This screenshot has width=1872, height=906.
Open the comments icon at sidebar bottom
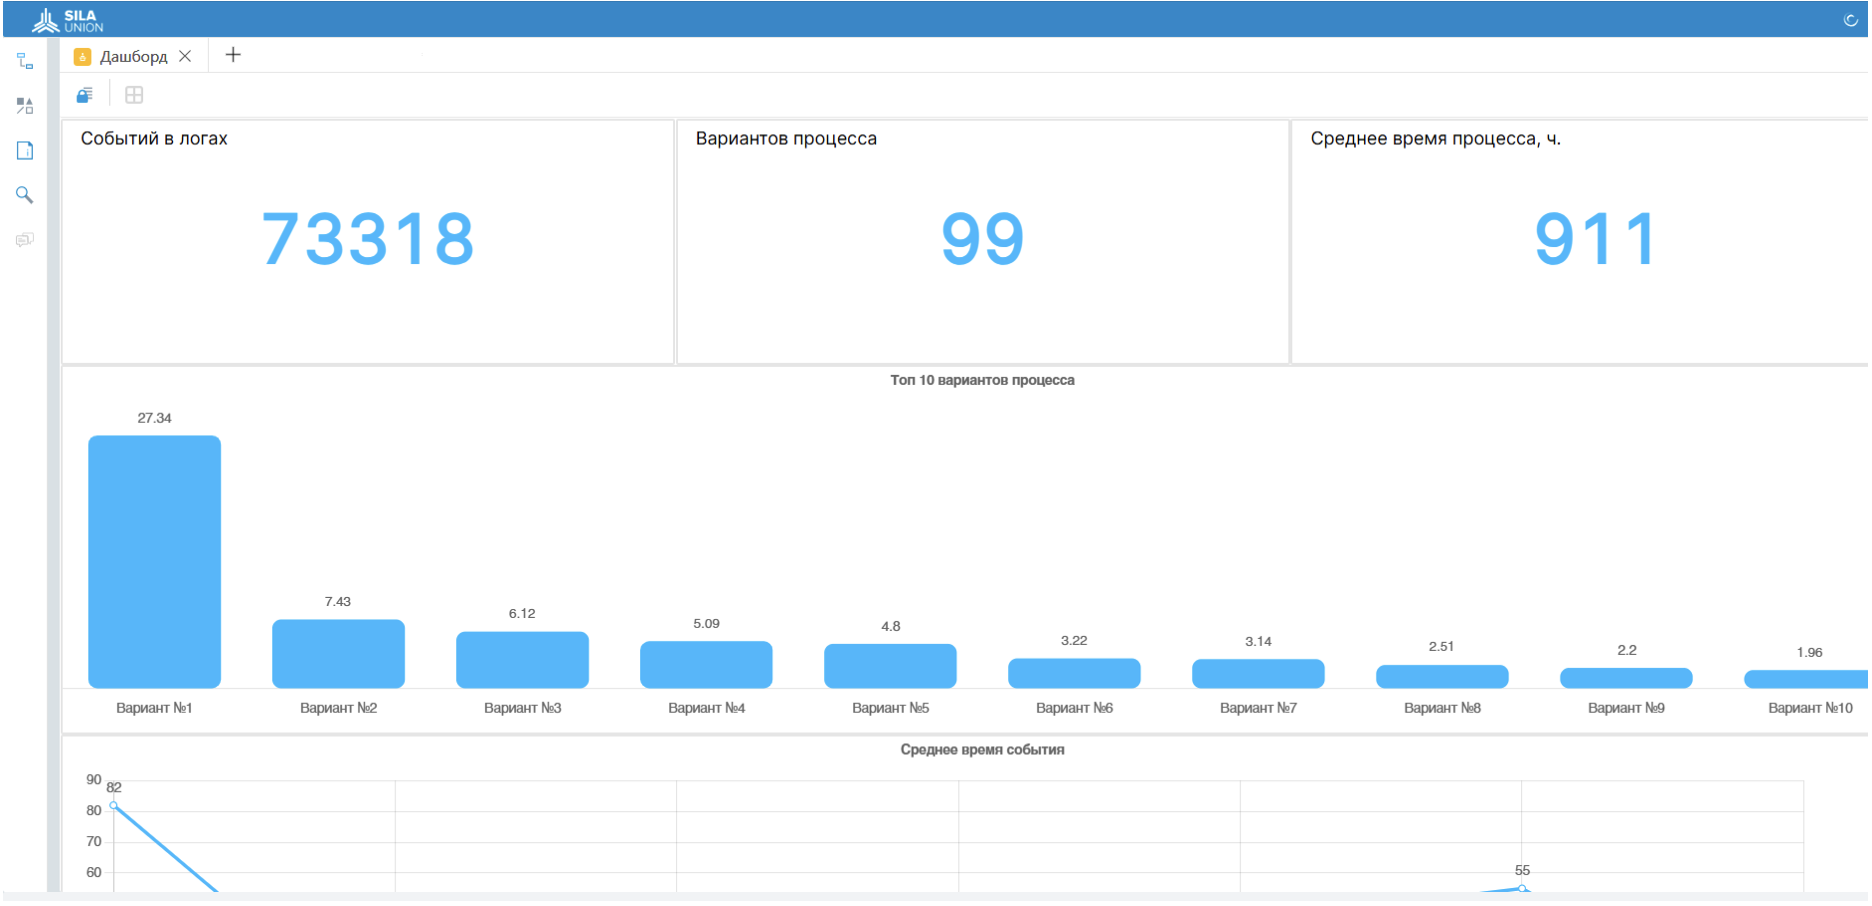[25, 239]
